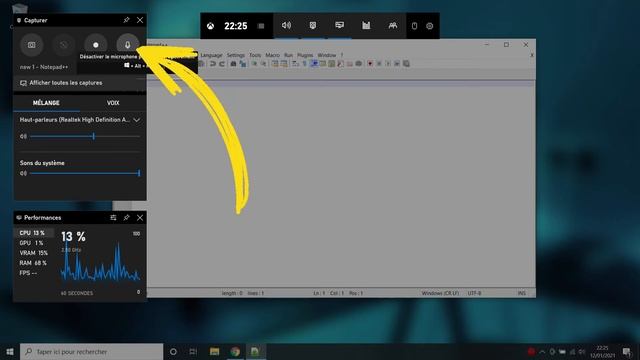Click UTF-8 encoding in the status bar

(474, 293)
